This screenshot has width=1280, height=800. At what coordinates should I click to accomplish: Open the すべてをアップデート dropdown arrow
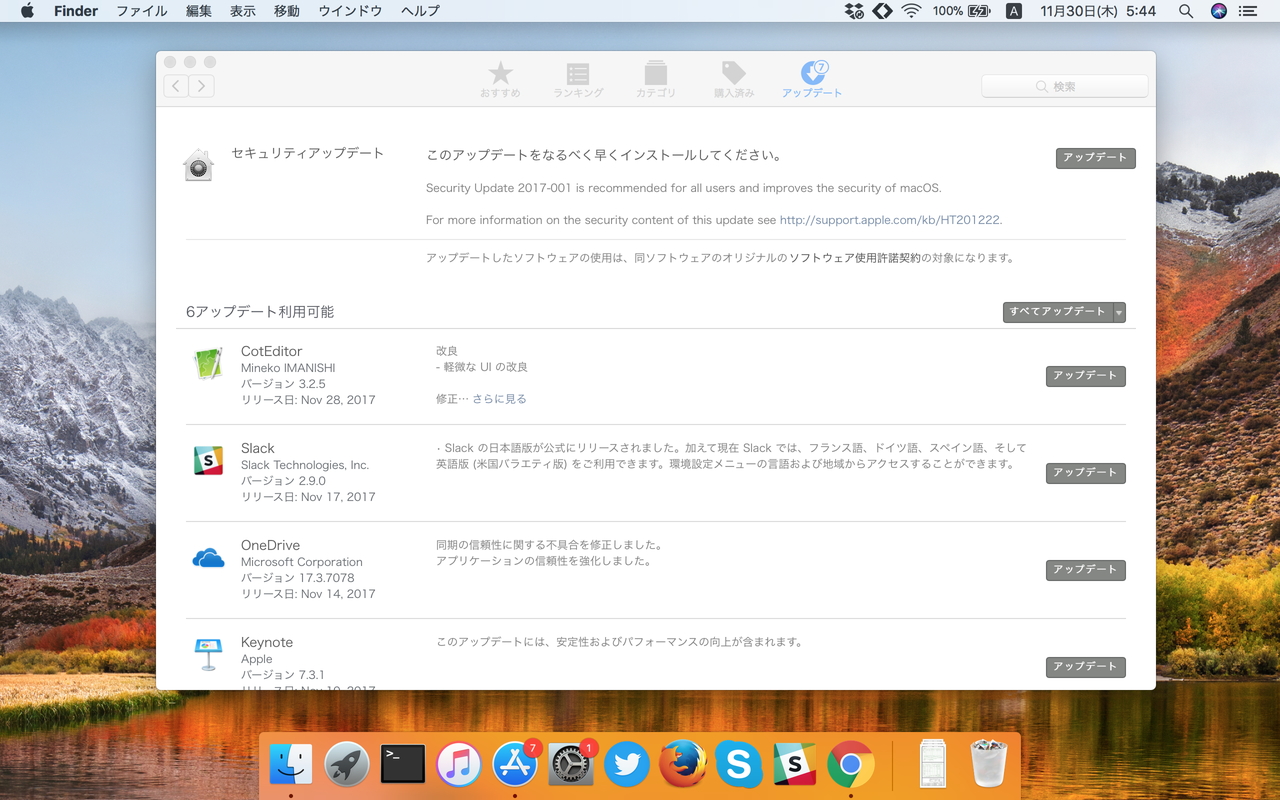[1118, 311]
